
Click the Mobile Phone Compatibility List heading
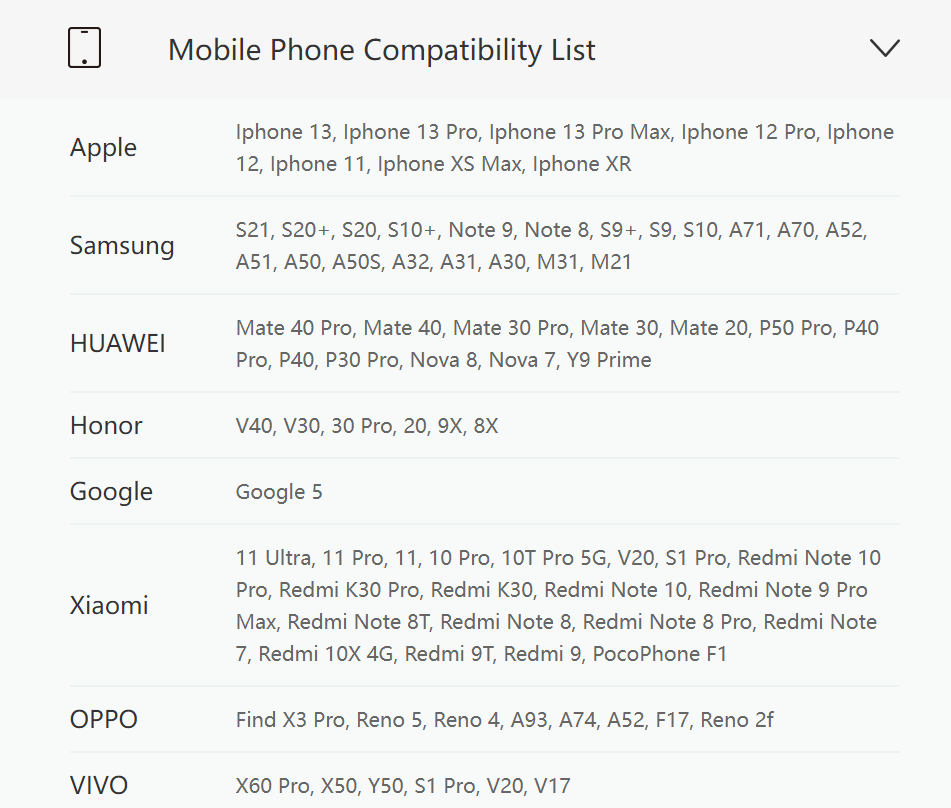pos(381,50)
